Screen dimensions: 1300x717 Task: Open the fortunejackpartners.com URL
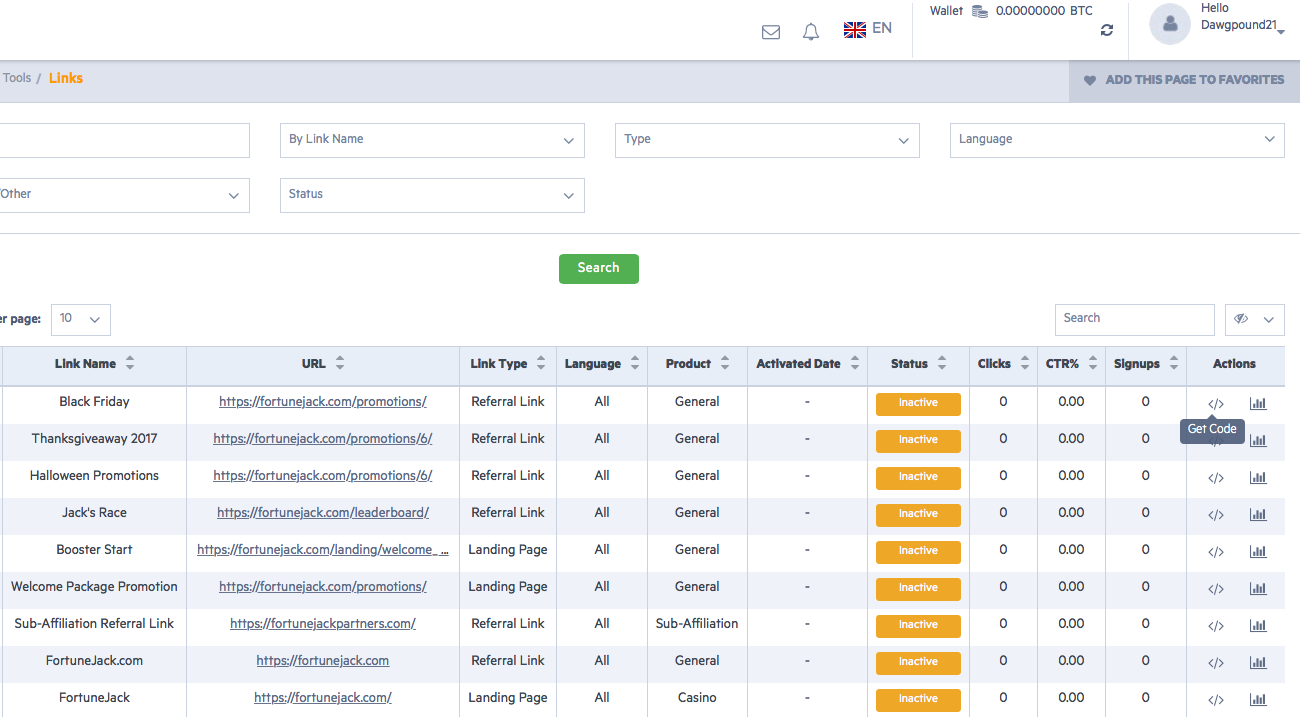323,624
